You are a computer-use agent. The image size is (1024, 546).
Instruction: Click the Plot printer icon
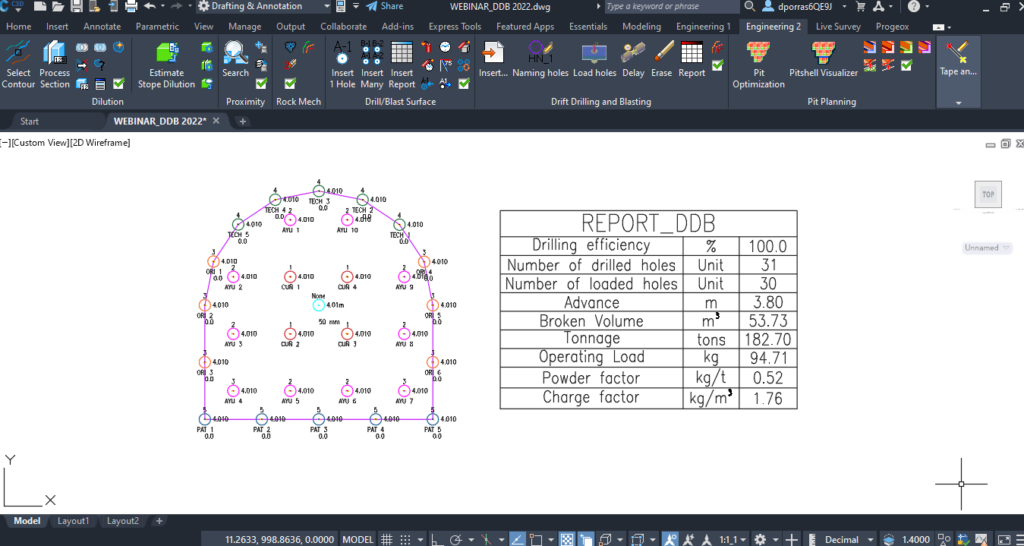coord(131,7)
